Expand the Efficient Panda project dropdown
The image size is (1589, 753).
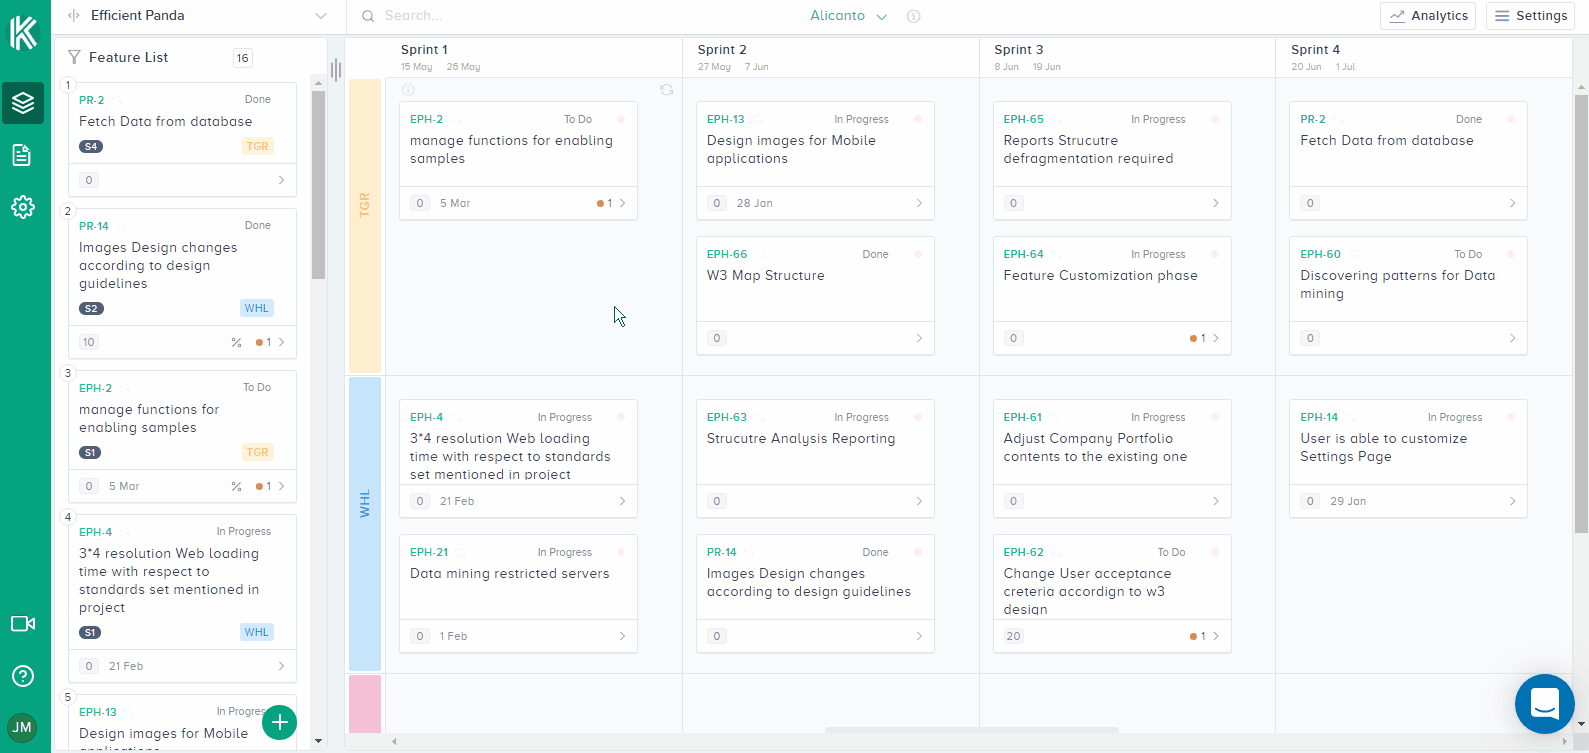[x=320, y=16]
